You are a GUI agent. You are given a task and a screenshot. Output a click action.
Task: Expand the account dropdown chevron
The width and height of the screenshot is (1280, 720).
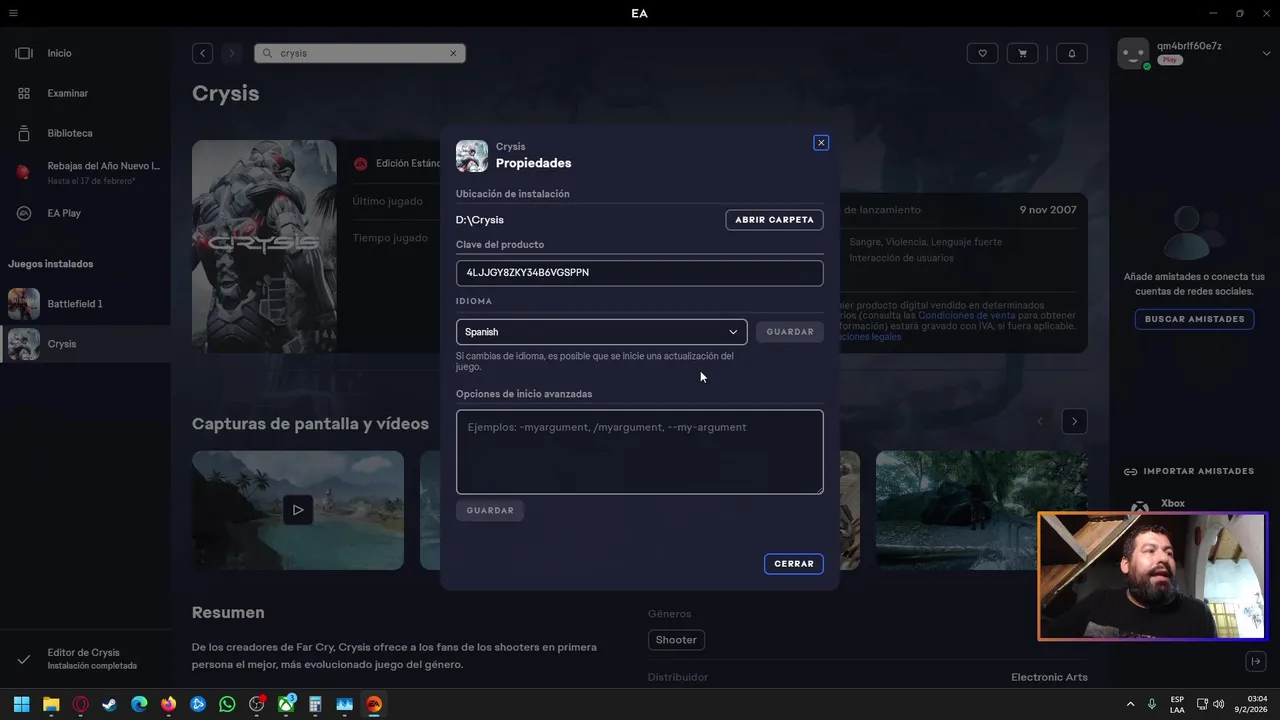pyautogui.click(x=1267, y=53)
